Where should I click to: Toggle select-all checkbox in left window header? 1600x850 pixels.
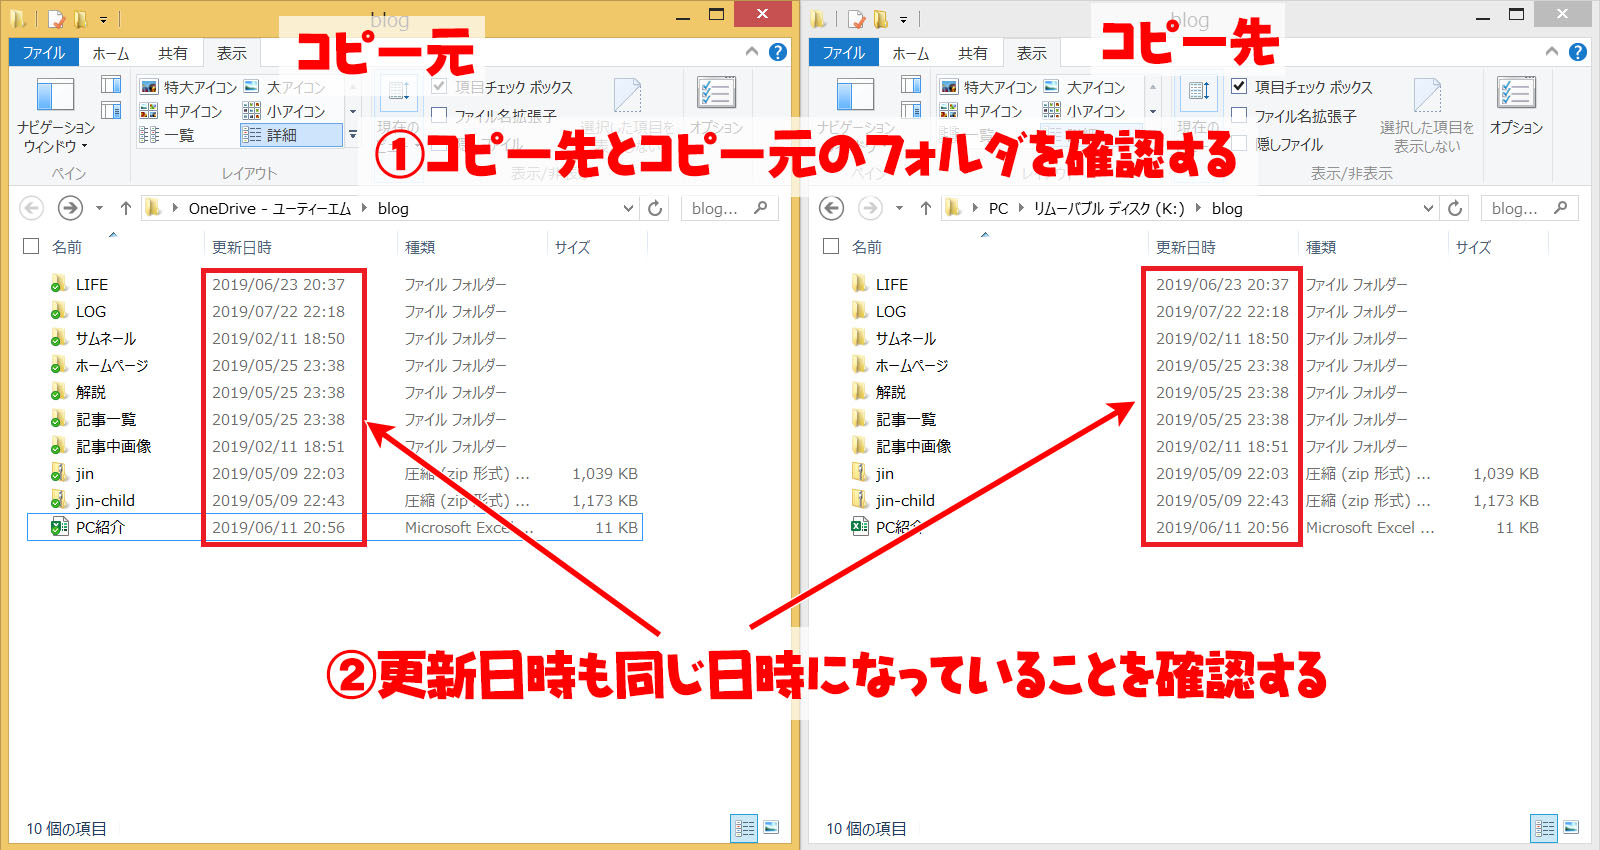pos(31,246)
